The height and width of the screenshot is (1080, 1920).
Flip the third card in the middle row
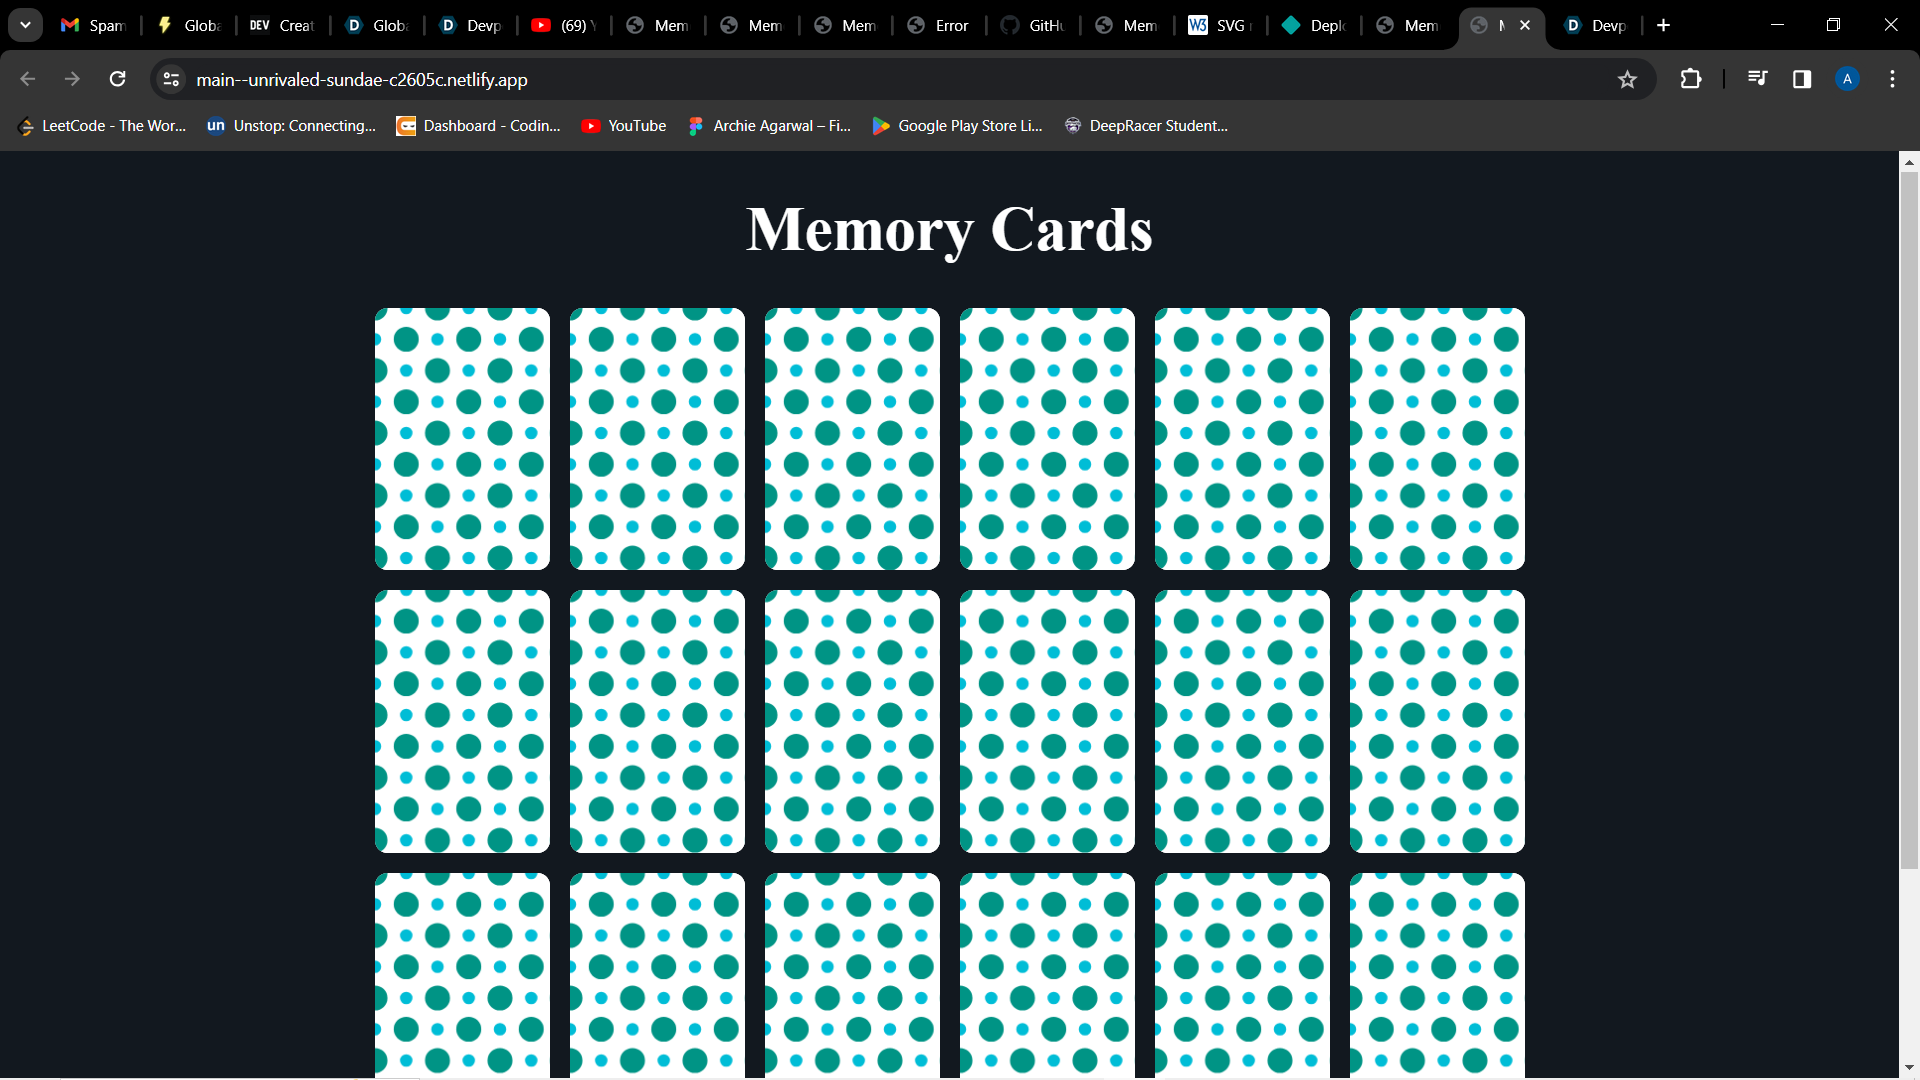pyautogui.click(x=852, y=721)
